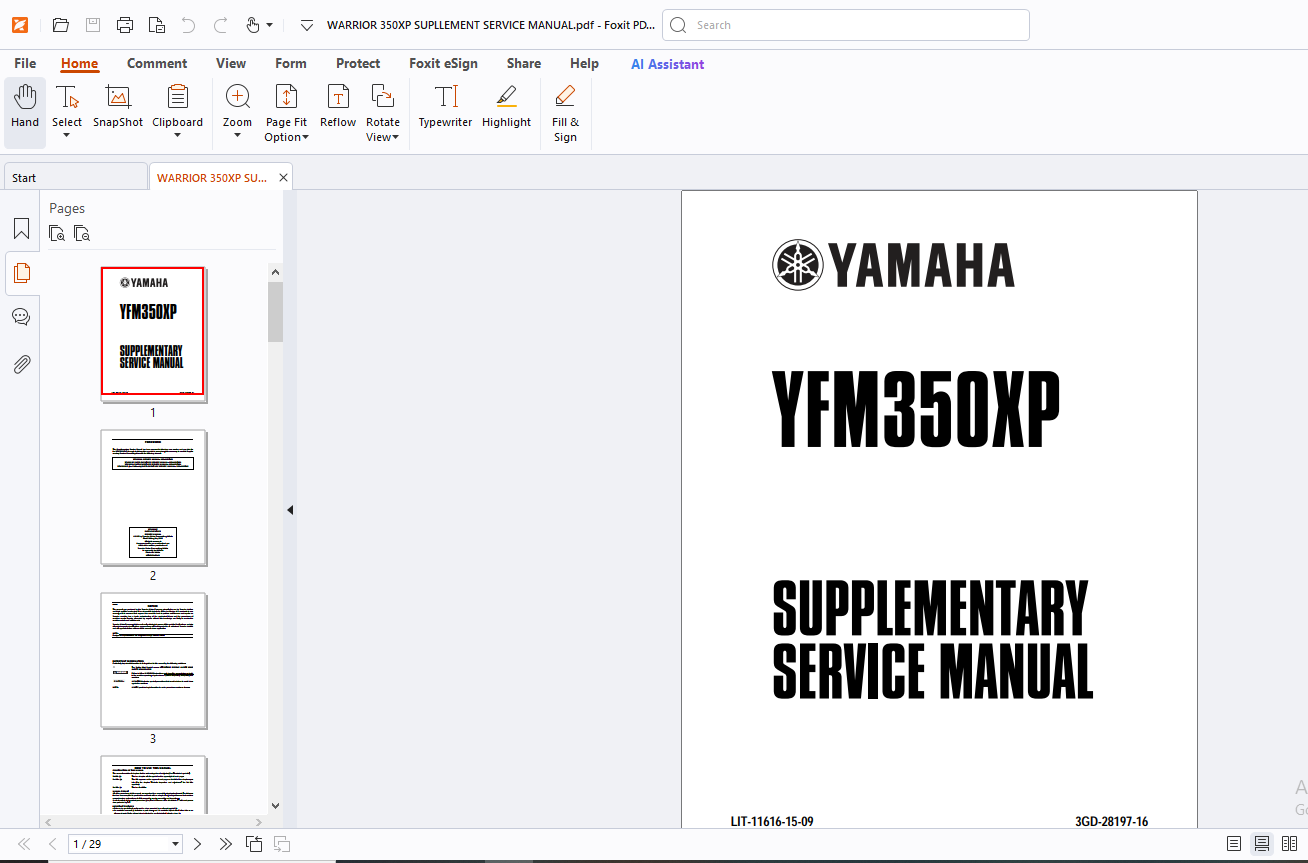Switch to single page view mode

tap(1234, 844)
